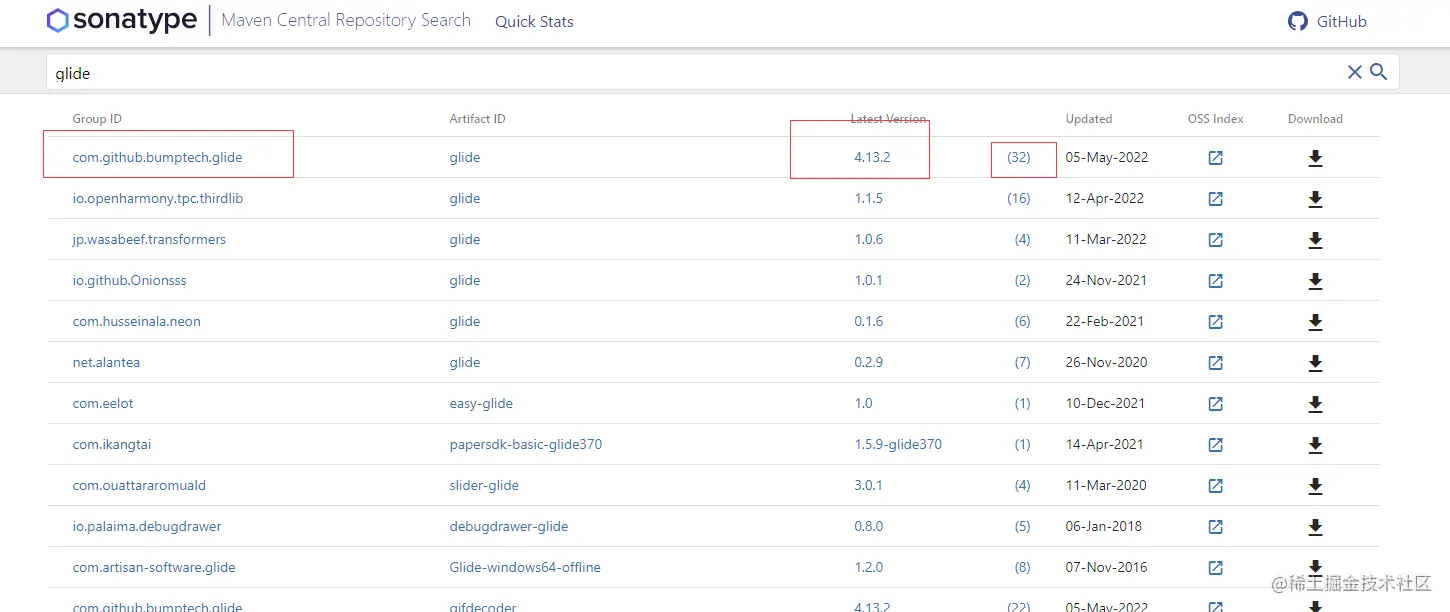Open artifact easy-glide
Viewport: 1450px width, 612px height.
pyautogui.click(x=481, y=404)
